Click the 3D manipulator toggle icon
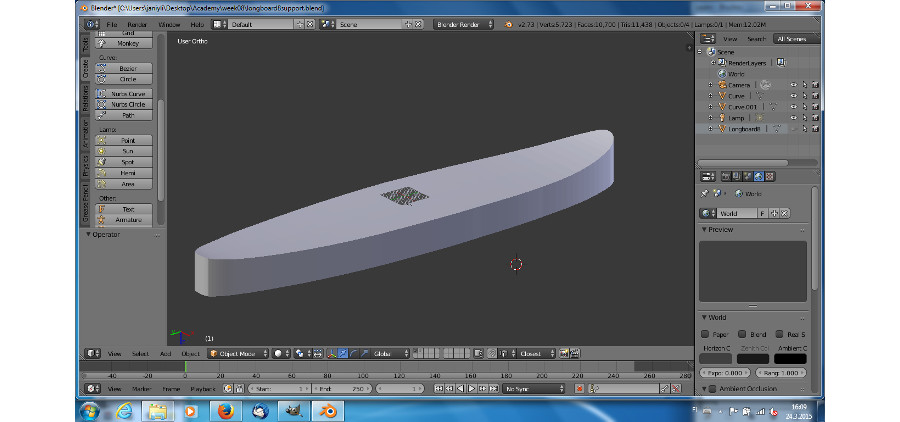The width and height of the screenshot is (900, 422). [331, 354]
